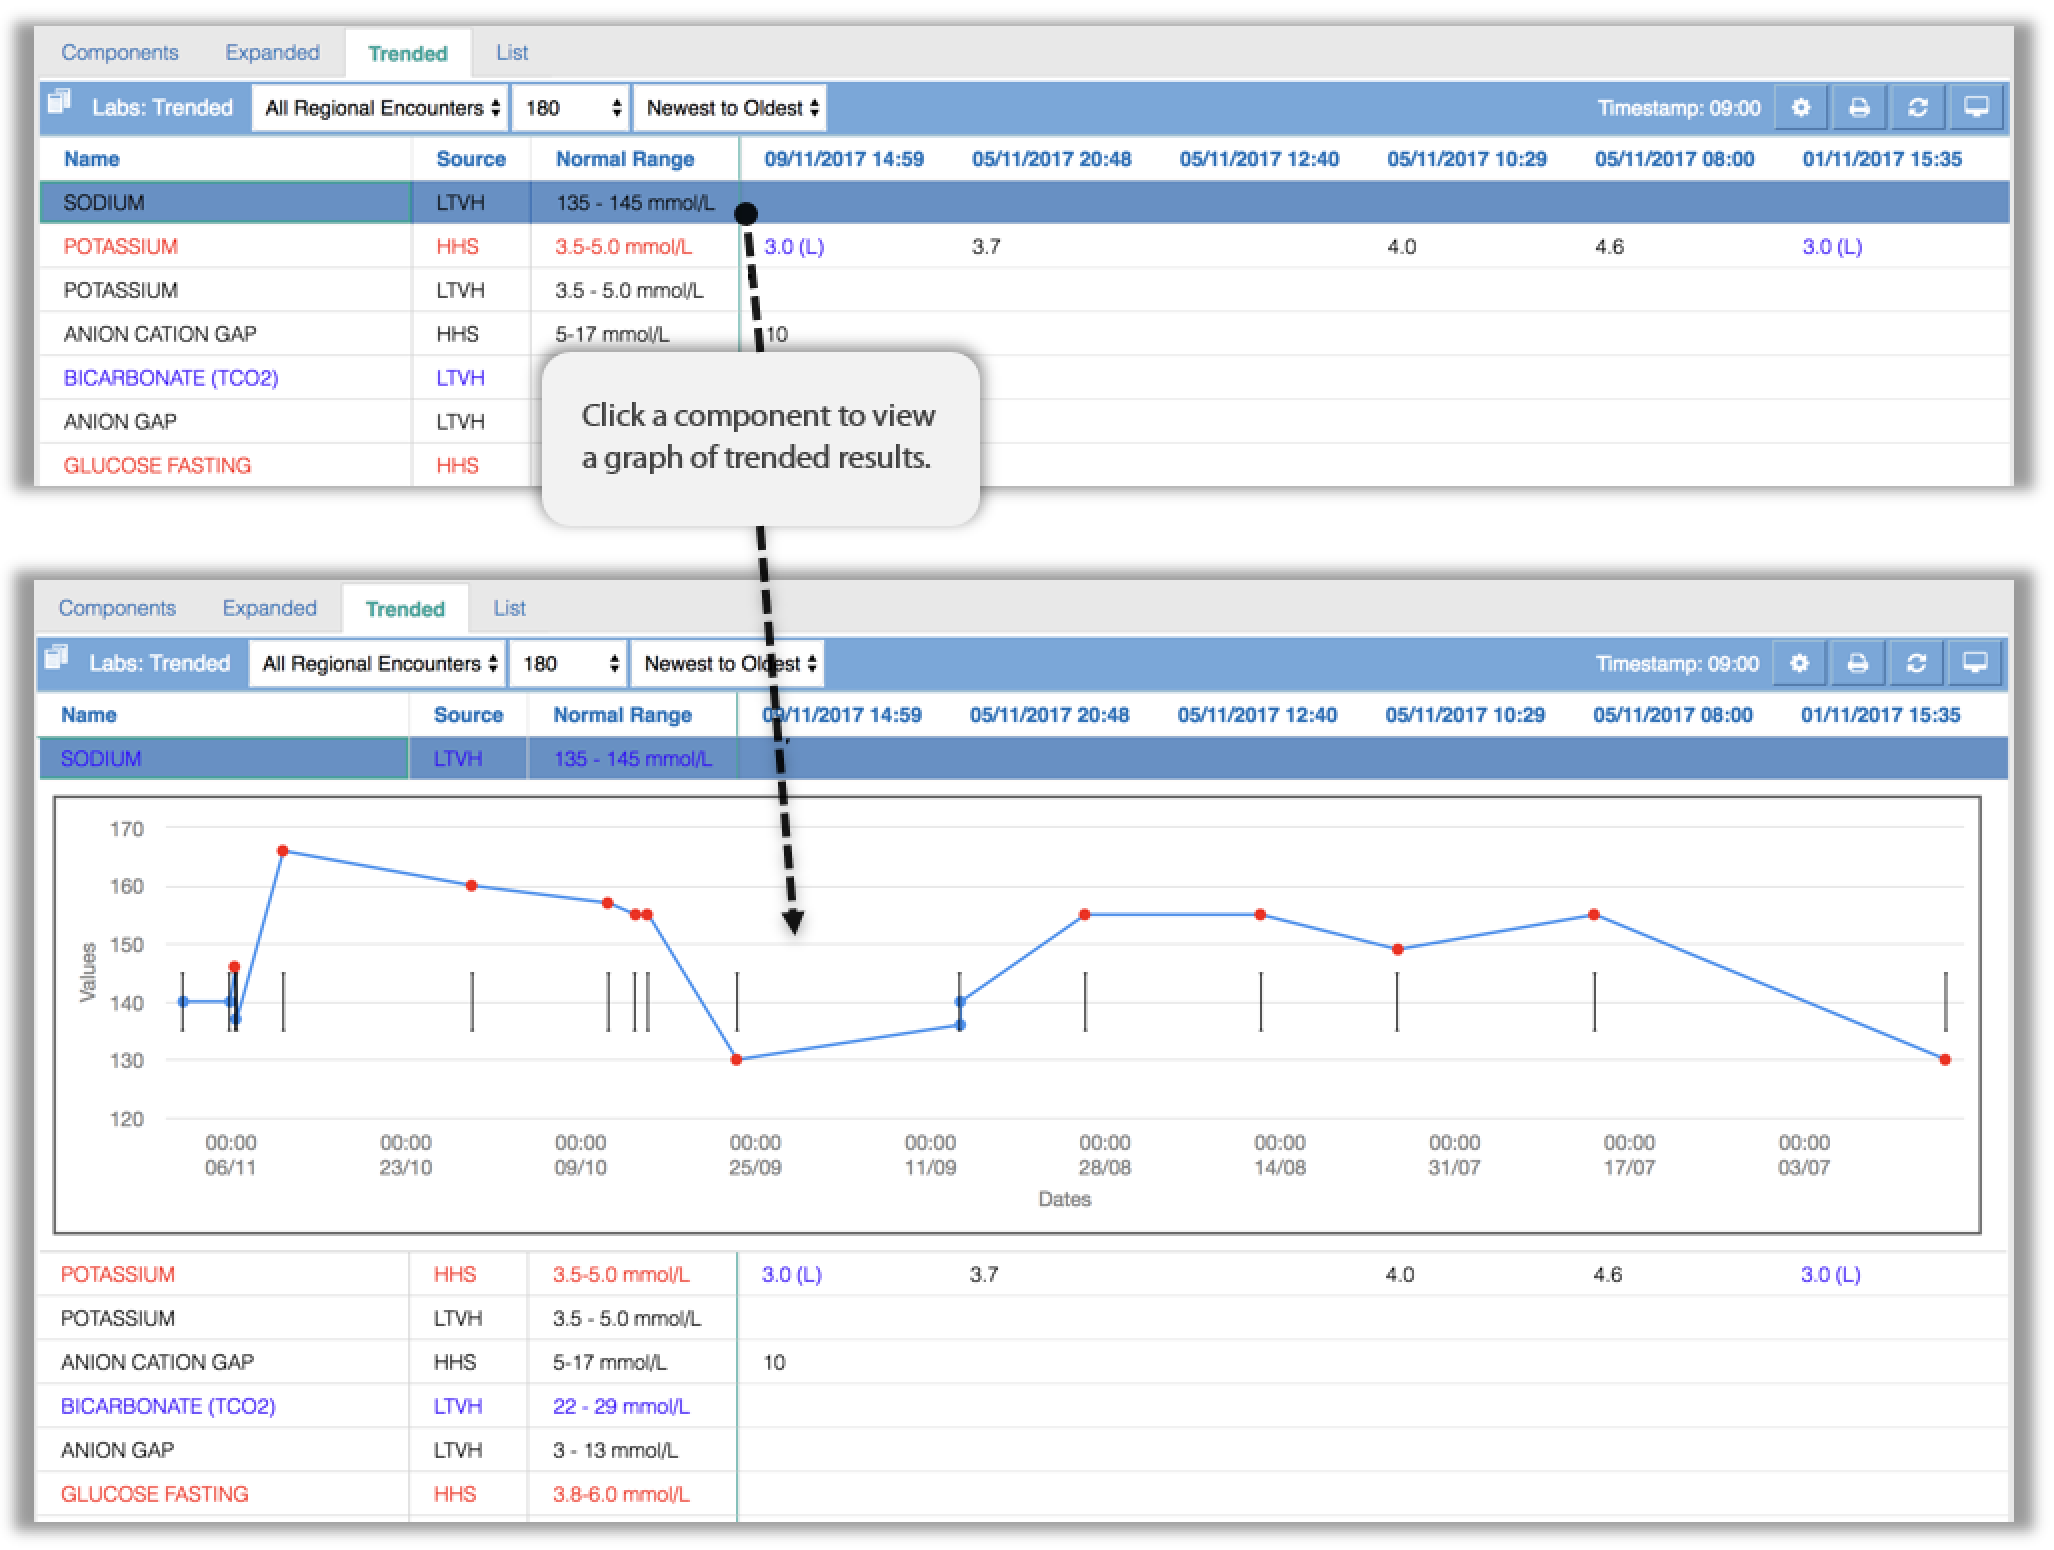Open the 180 days dropdown in upper panel
This screenshot has width=2054, height=1550.
[x=571, y=108]
